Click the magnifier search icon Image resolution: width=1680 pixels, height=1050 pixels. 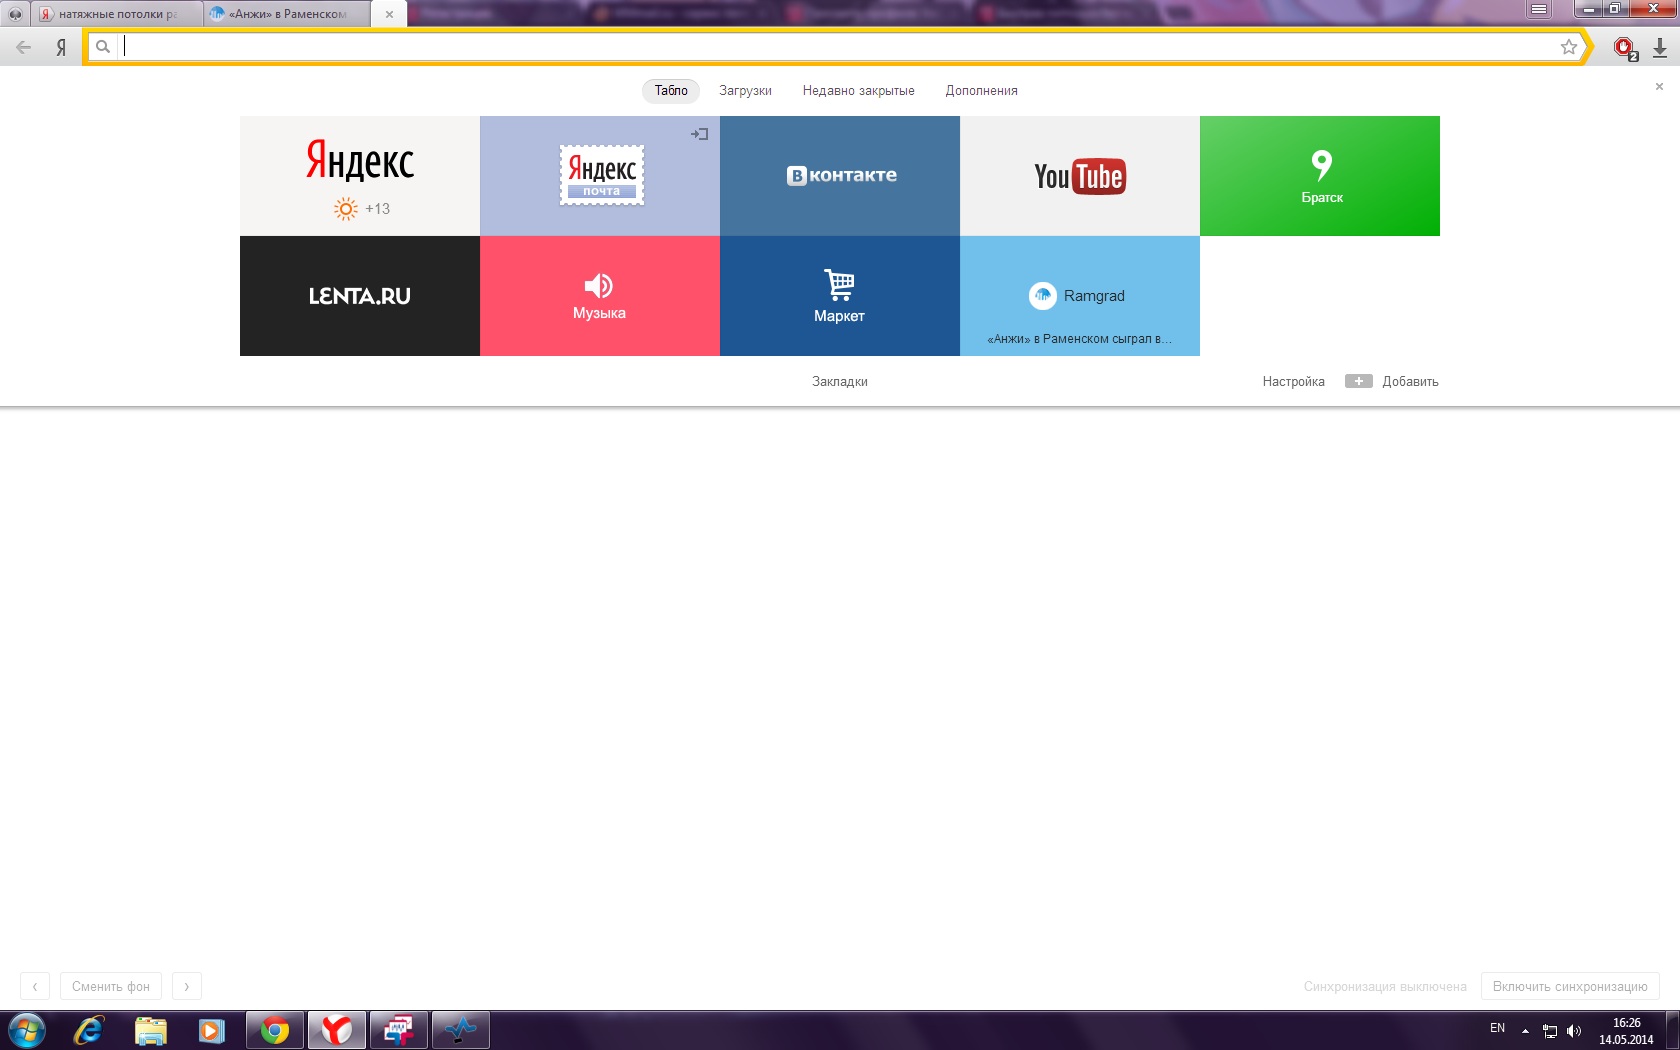[x=103, y=47]
